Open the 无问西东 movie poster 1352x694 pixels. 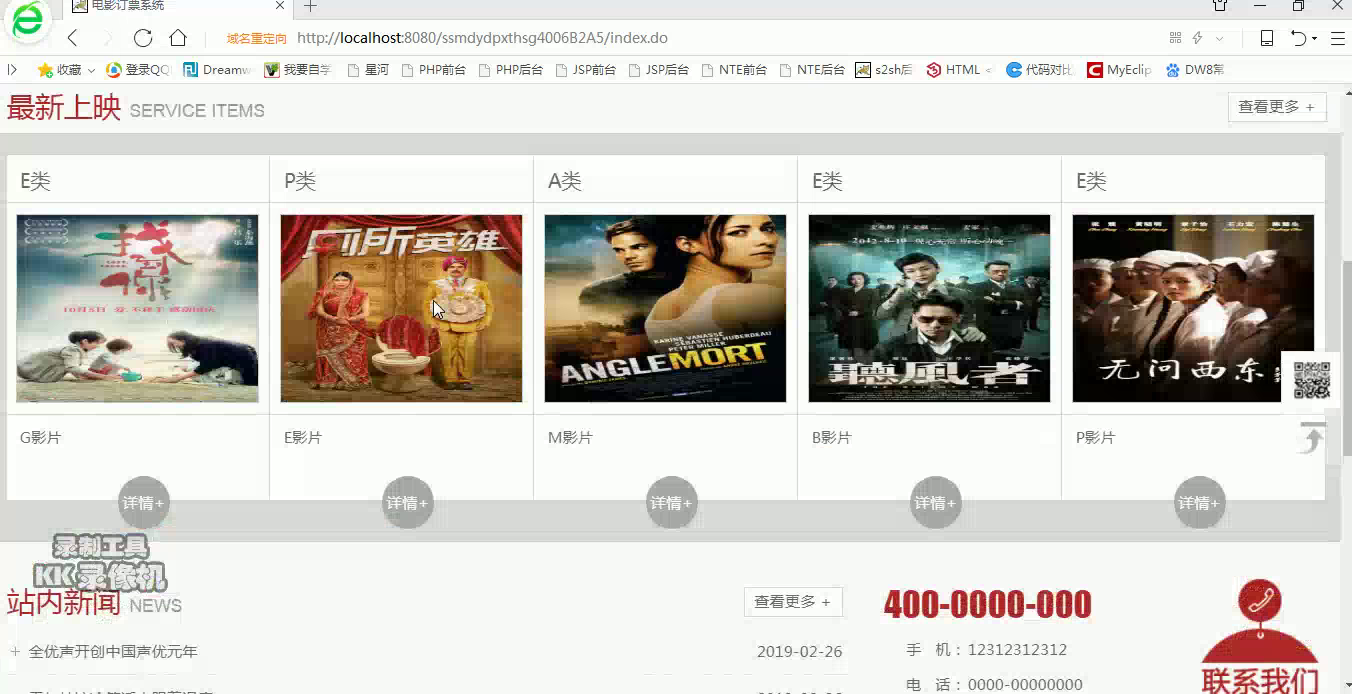1193,308
